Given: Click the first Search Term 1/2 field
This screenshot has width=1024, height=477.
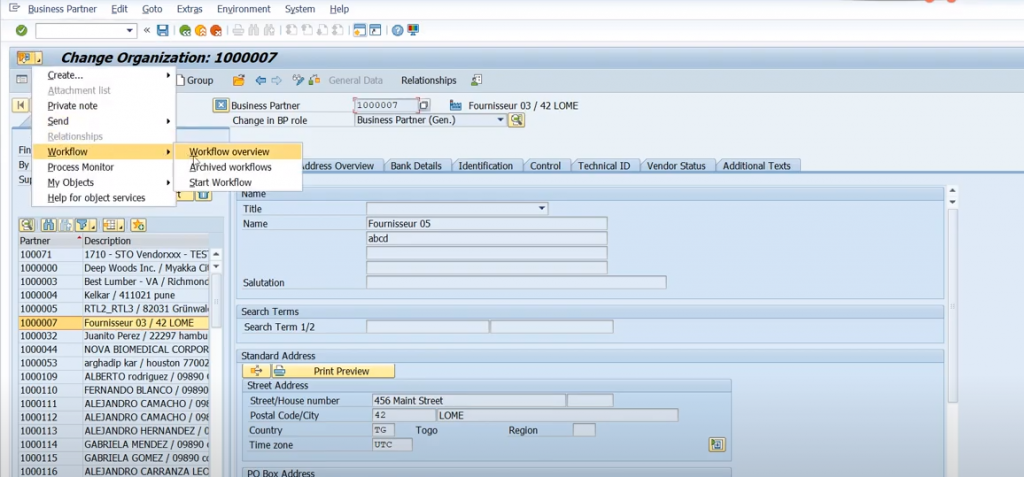Looking at the screenshot, I should pos(428,327).
